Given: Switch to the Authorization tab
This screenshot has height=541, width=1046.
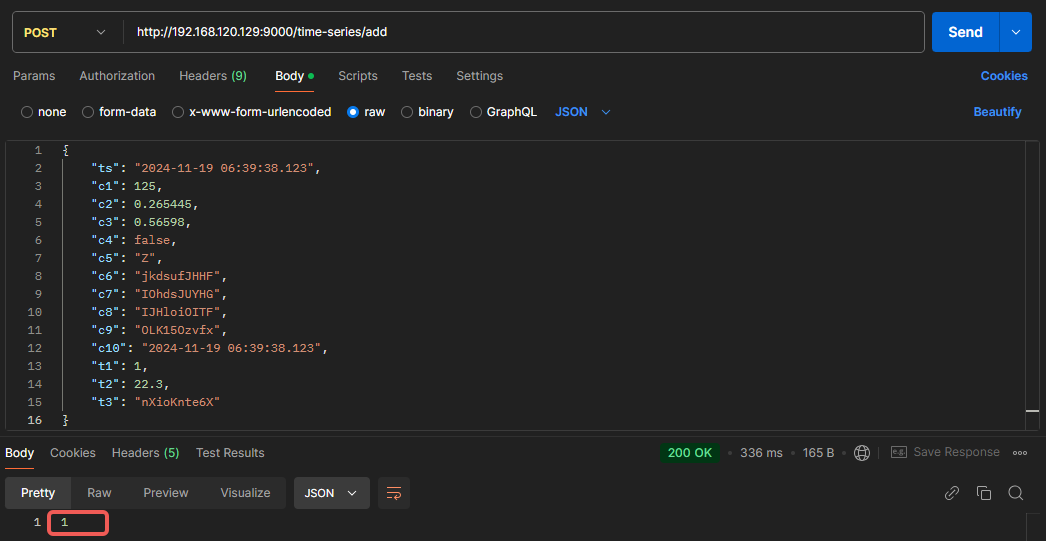Looking at the screenshot, I should coord(117,76).
